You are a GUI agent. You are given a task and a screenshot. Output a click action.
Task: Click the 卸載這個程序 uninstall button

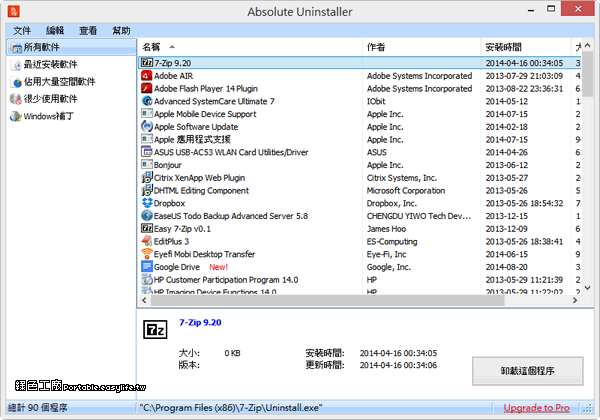point(528,371)
